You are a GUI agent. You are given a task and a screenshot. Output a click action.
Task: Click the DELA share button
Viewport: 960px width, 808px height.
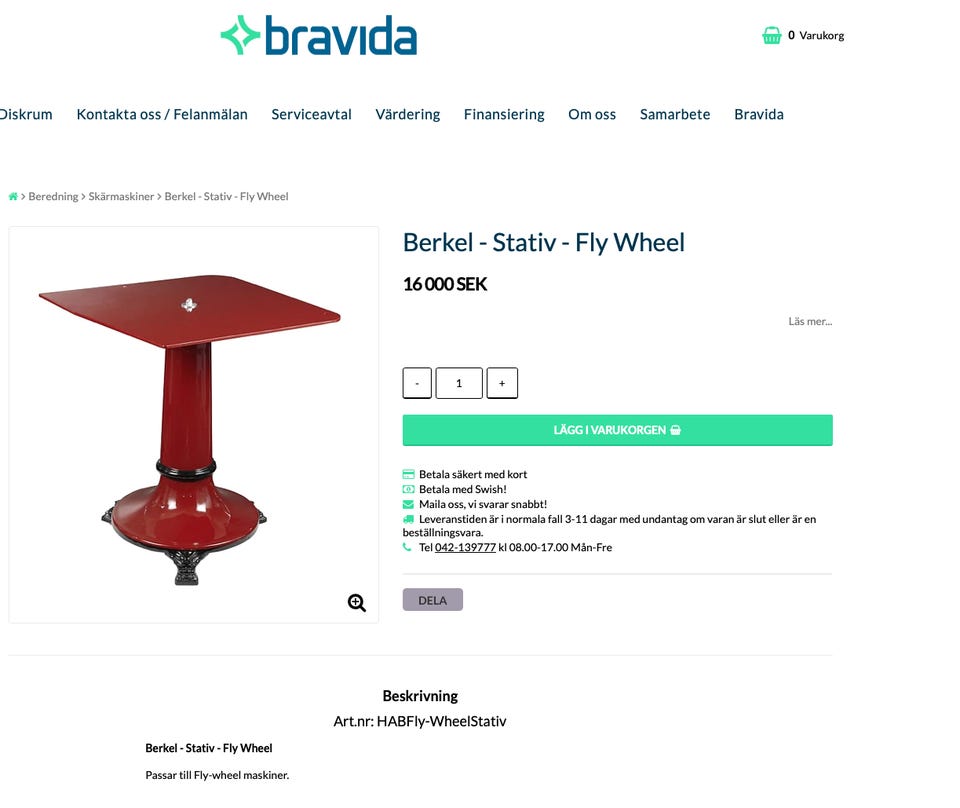pos(432,600)
